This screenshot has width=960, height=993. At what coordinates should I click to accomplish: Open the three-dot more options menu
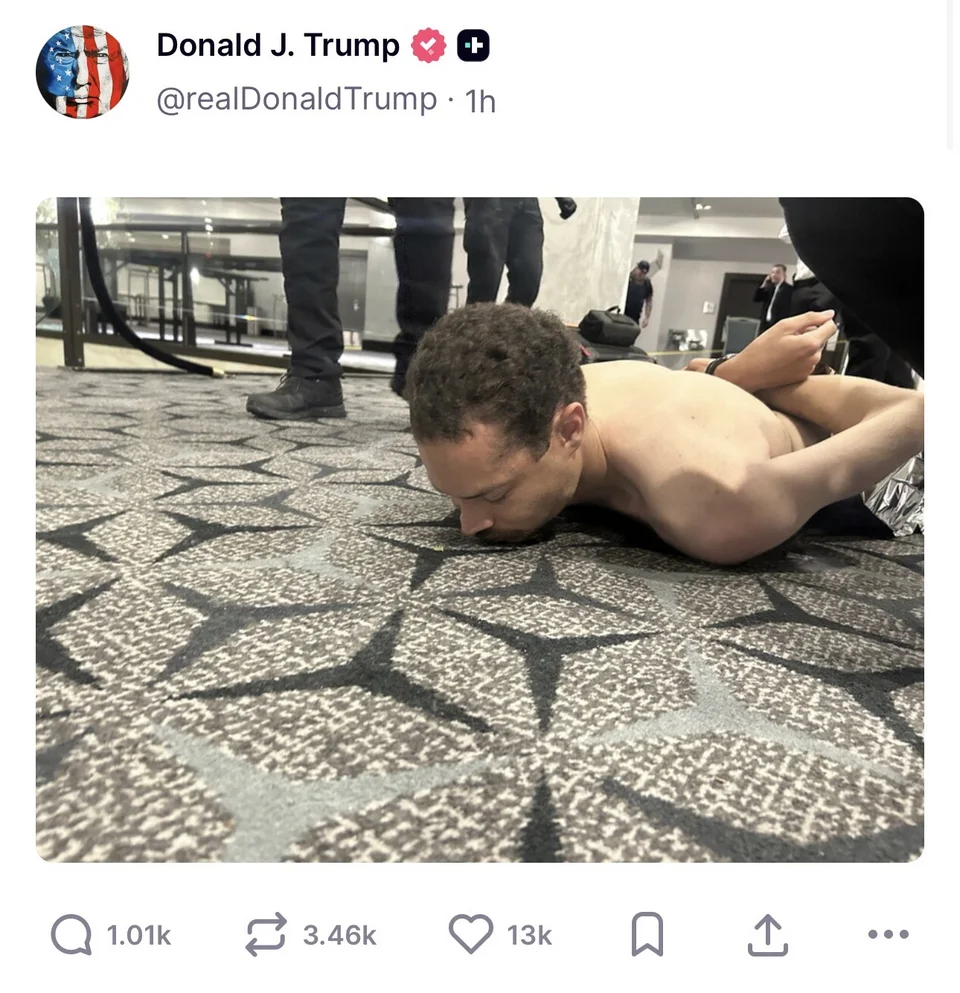pos(888,934)
